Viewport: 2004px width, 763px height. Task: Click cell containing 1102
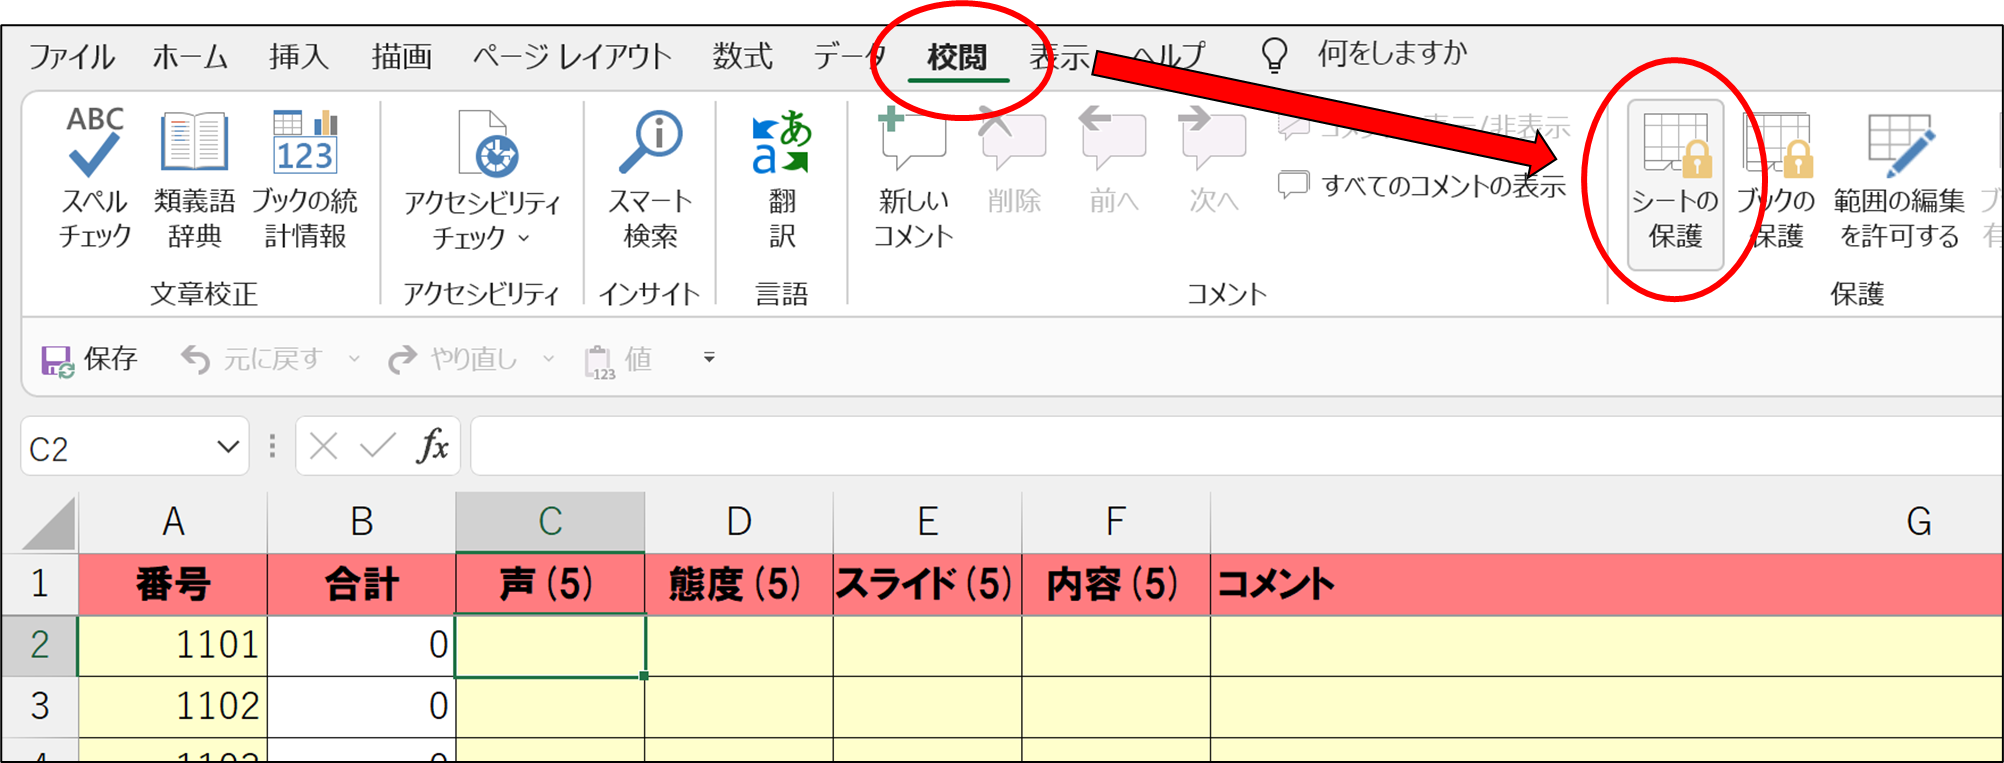[173, 707]
